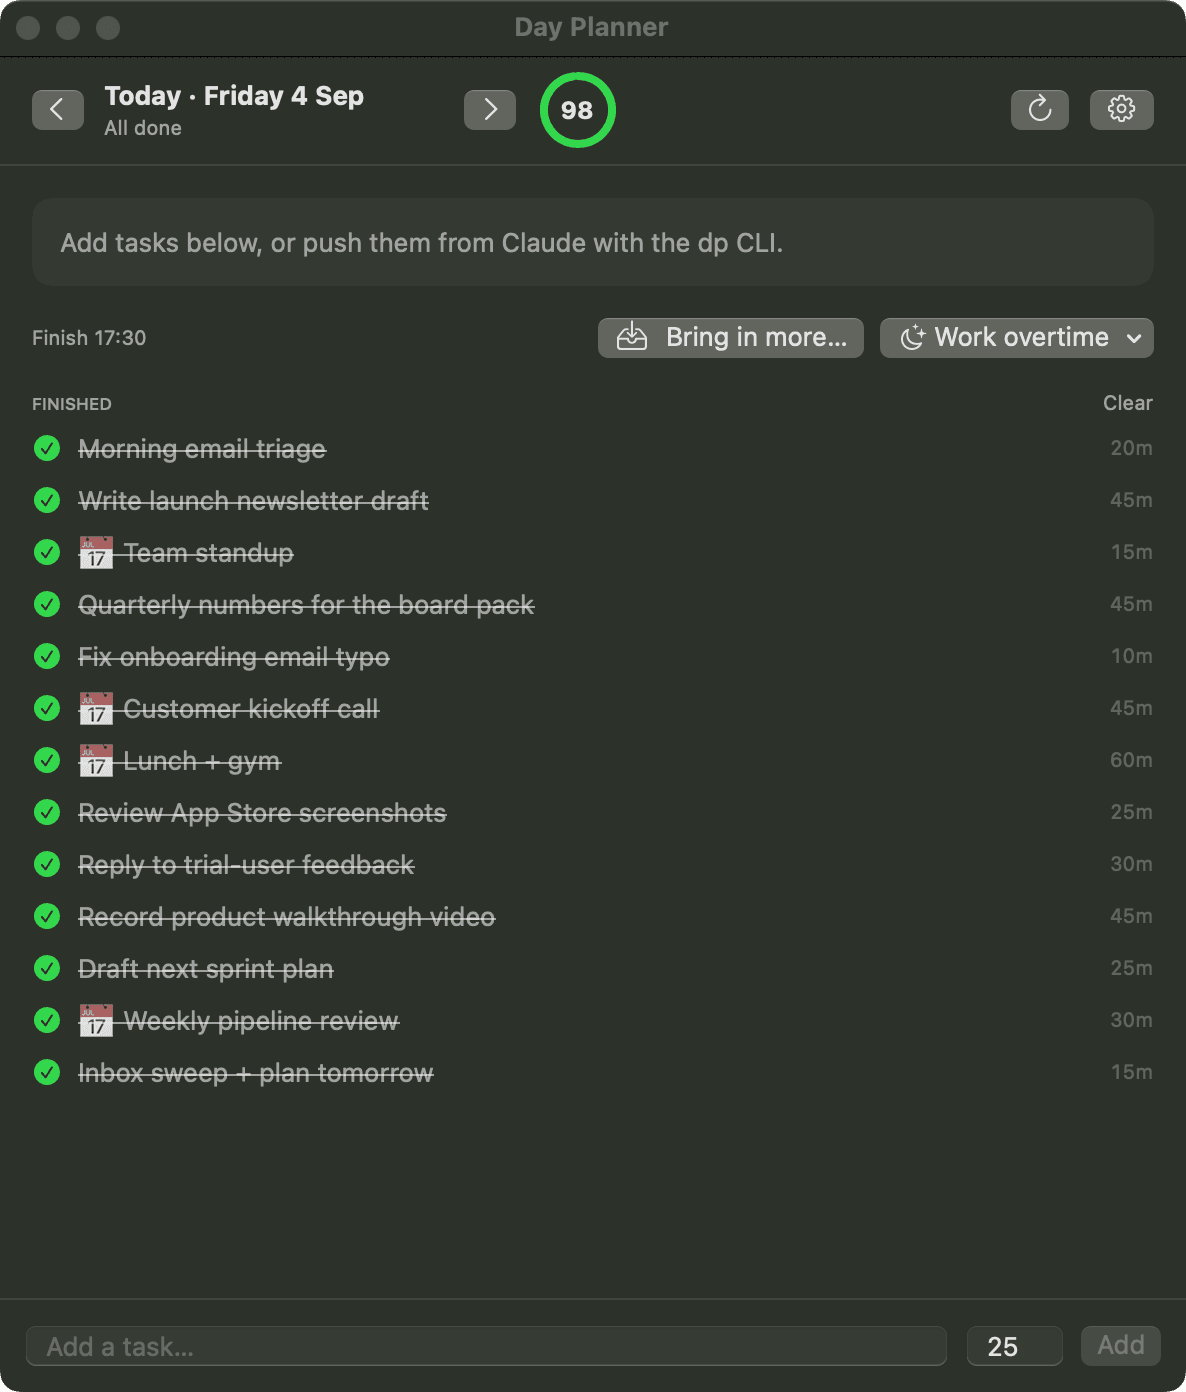The width and height of the screenshot is (1186, 1392).
Task: Click the Inbox sweep + plan tomorrow text
Action: coord(256,1073)
